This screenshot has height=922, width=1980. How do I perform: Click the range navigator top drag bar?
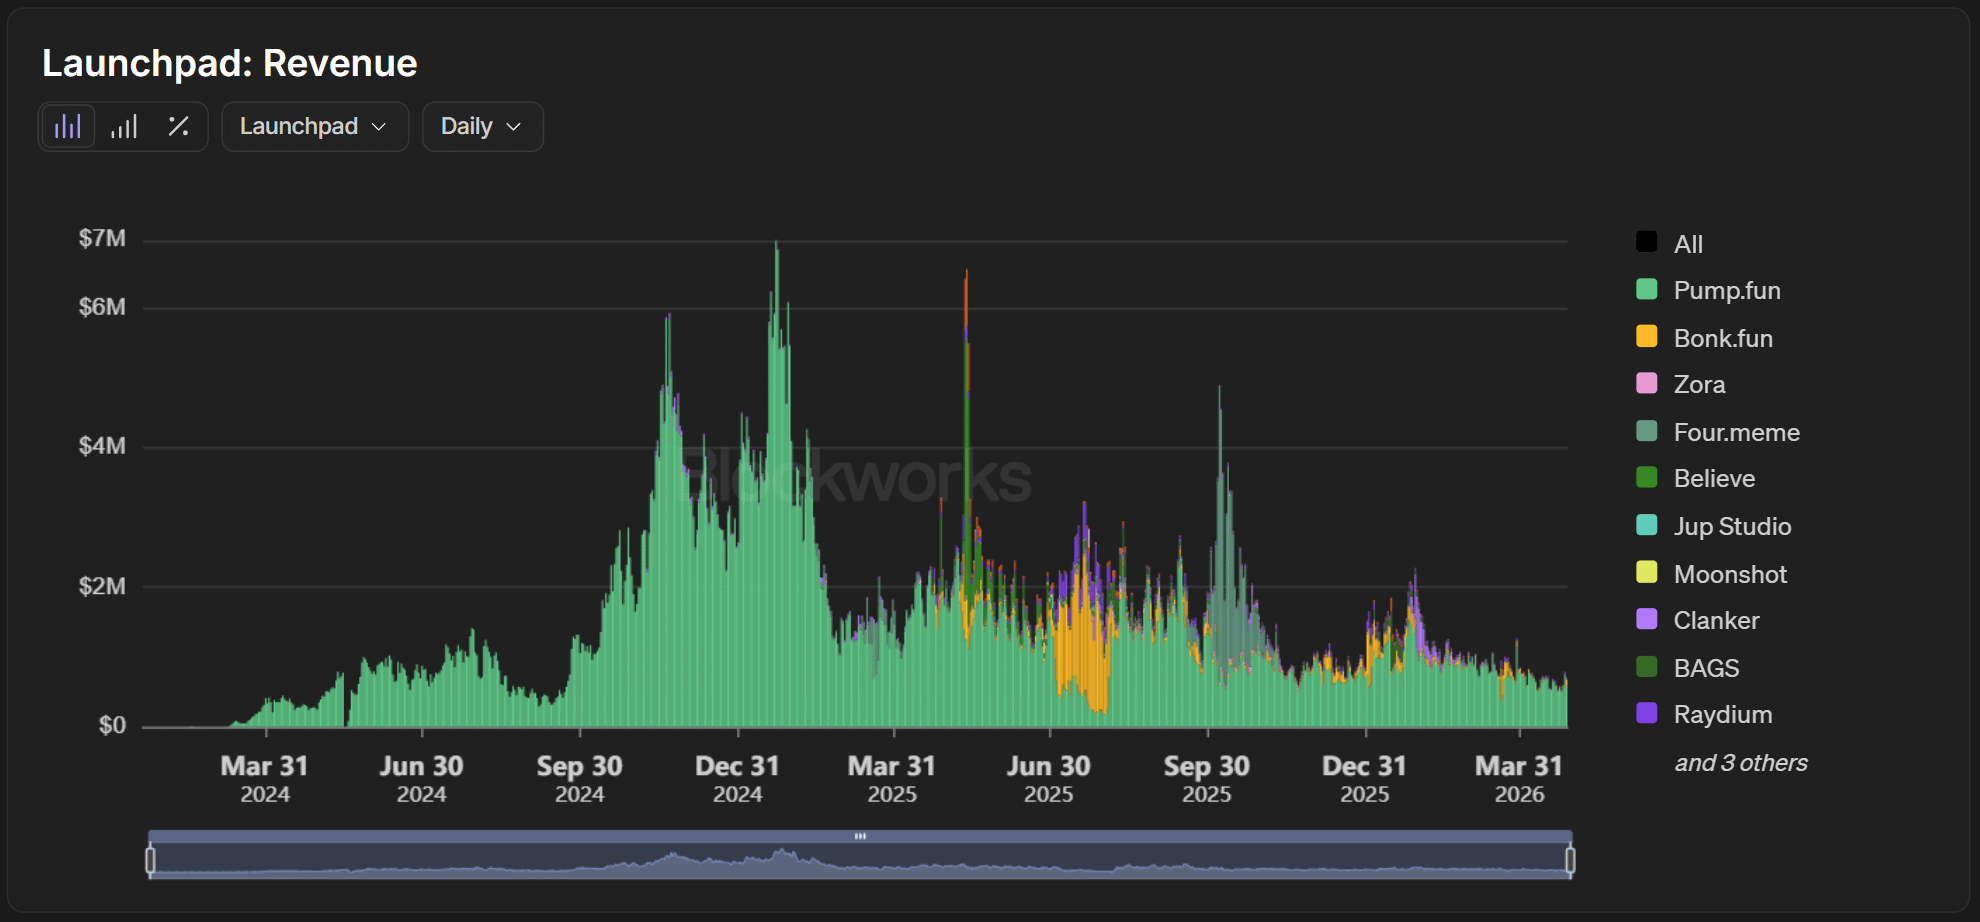click(x=860, y=836)
